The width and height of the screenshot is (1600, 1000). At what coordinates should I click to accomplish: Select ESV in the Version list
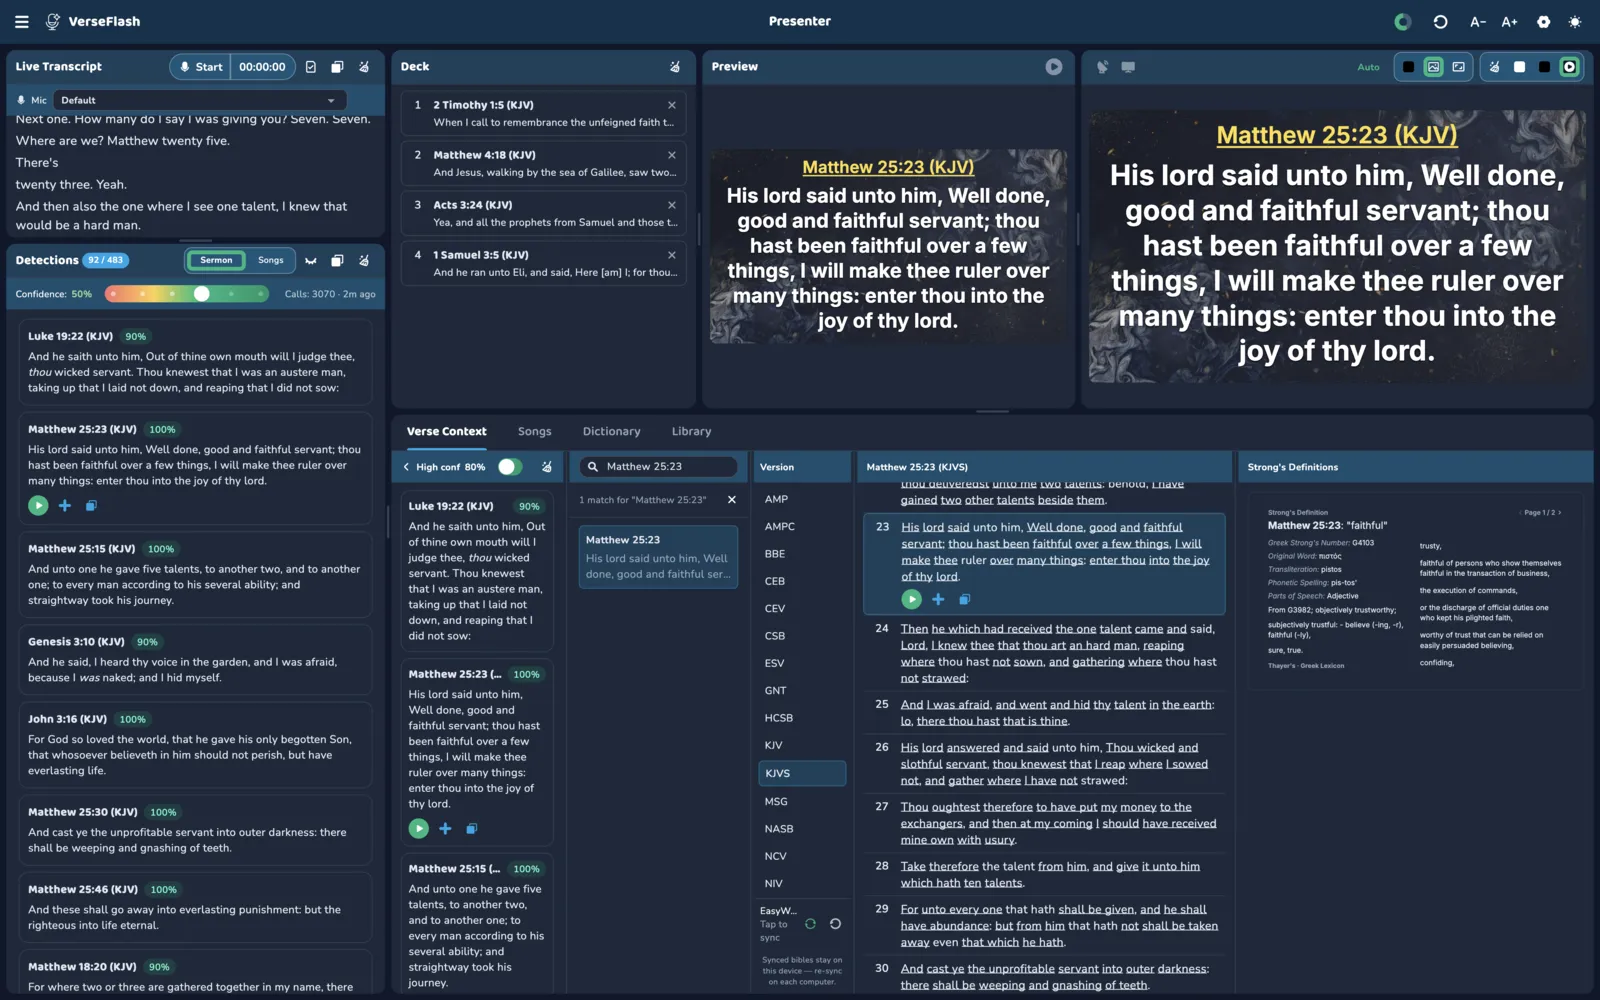point(802,663)
